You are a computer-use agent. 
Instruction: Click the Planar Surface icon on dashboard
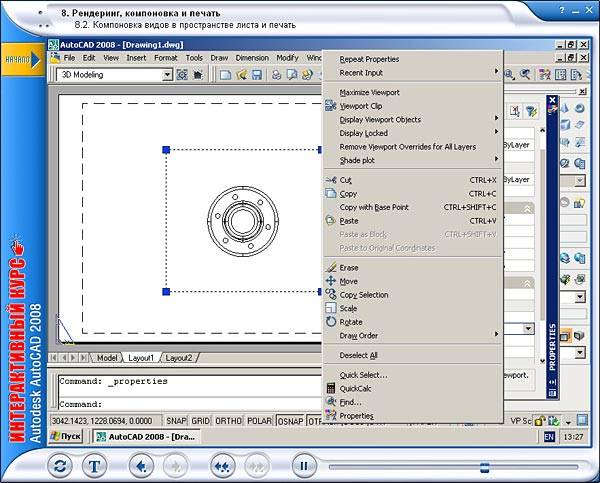[x=580, y=125]
